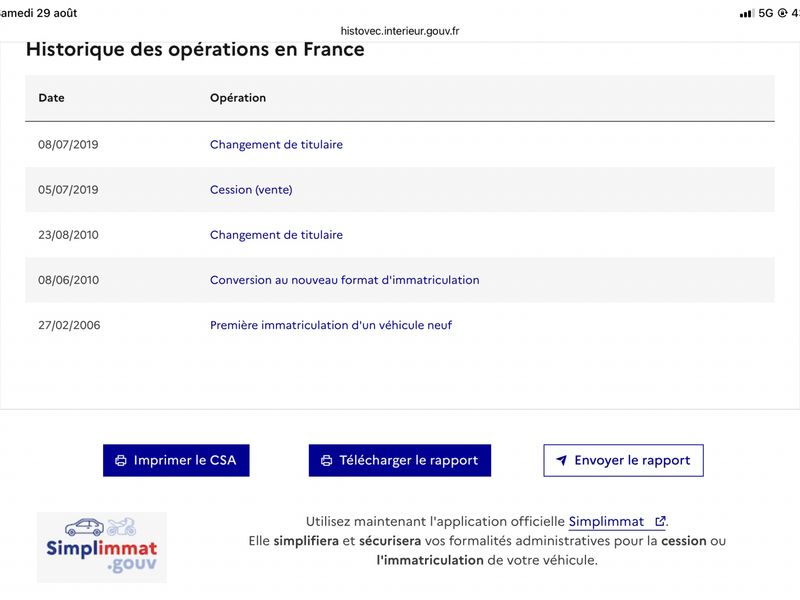Click the Opération column header

click(x=238, y=98)
